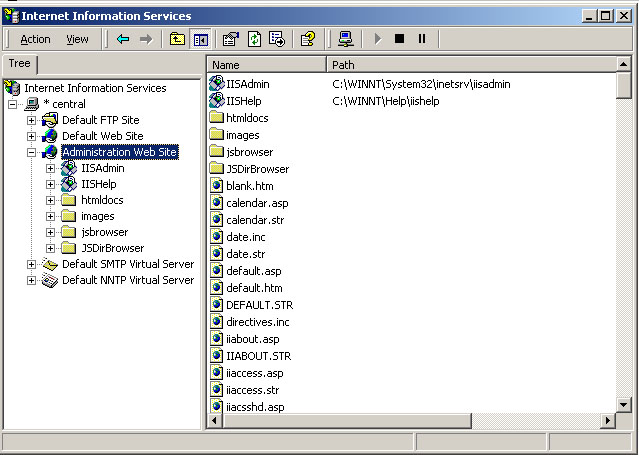Stop the item with stop button

click(399, 39)
